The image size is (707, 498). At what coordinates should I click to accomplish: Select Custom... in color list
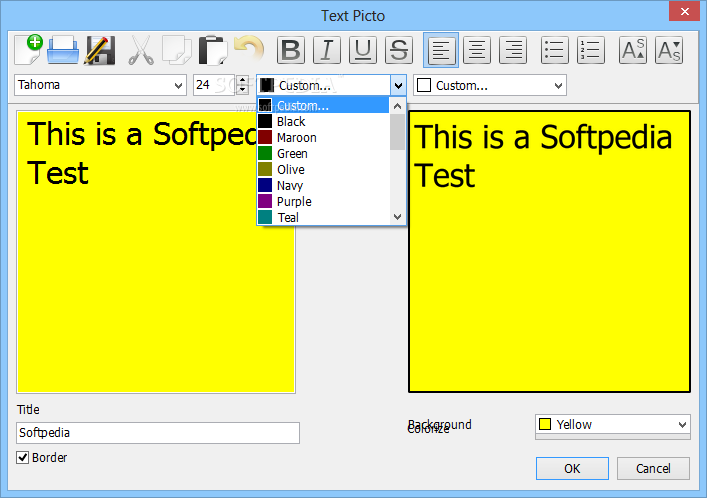323,106
